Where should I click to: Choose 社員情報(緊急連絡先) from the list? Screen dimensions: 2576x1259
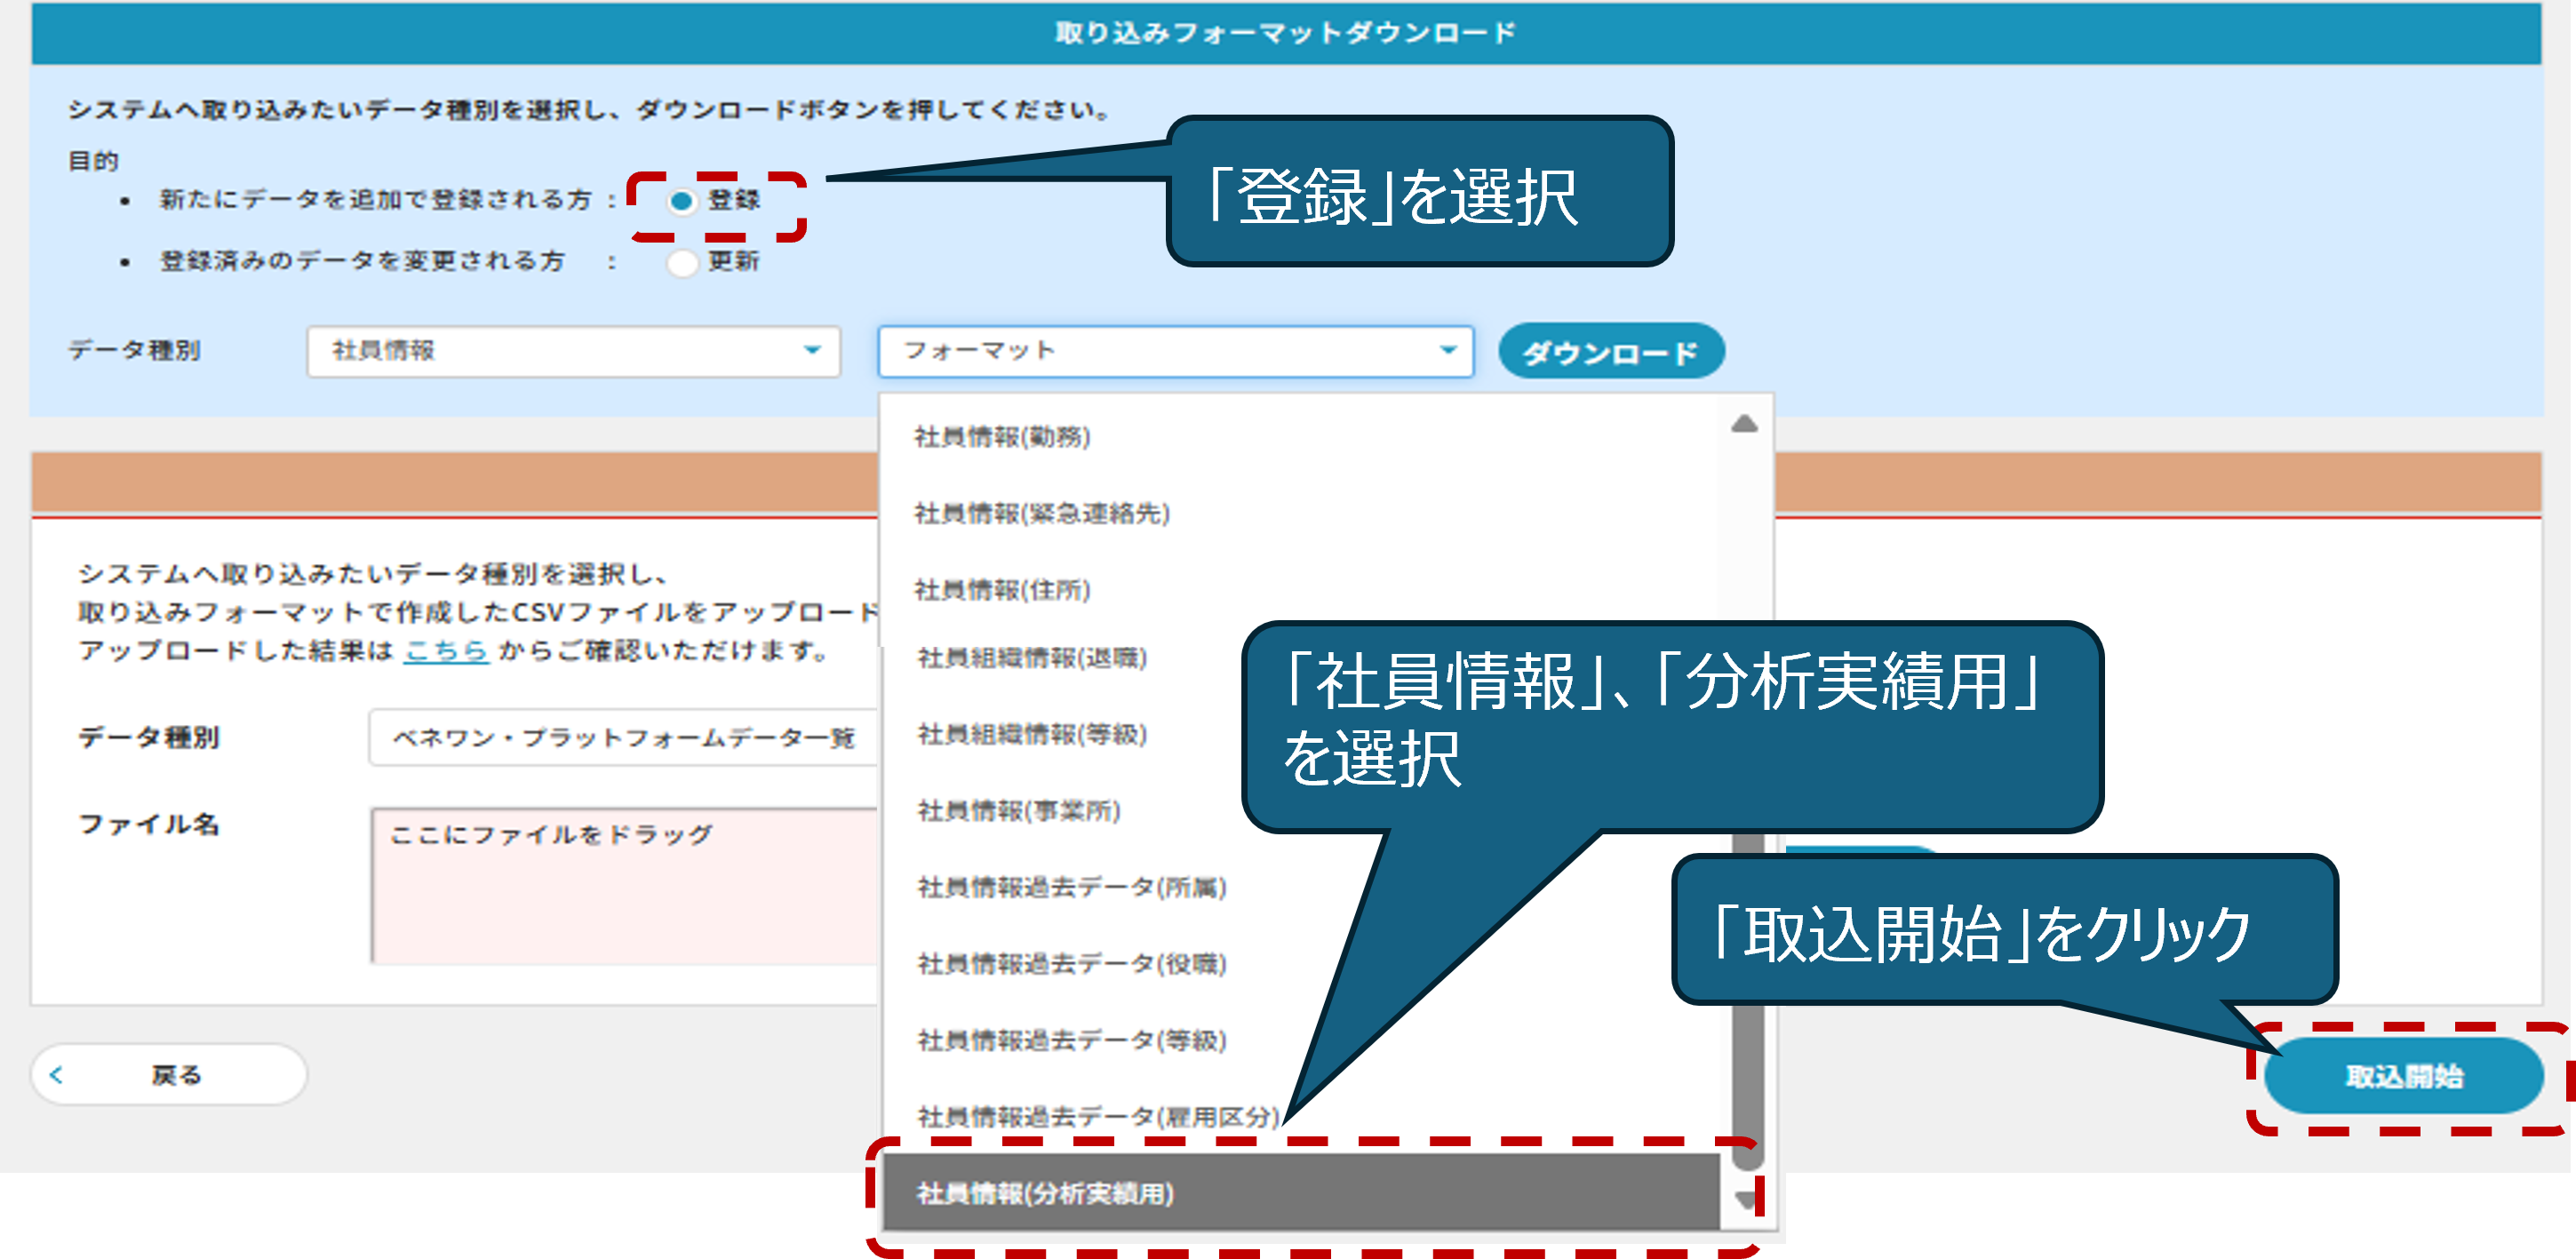point(1041,513)
